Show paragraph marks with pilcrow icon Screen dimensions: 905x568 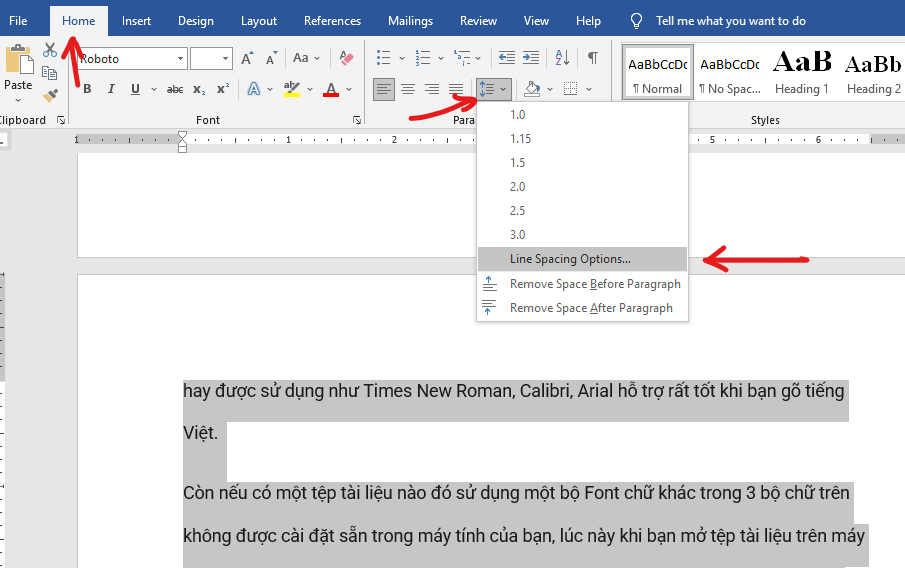click(593, 58)
